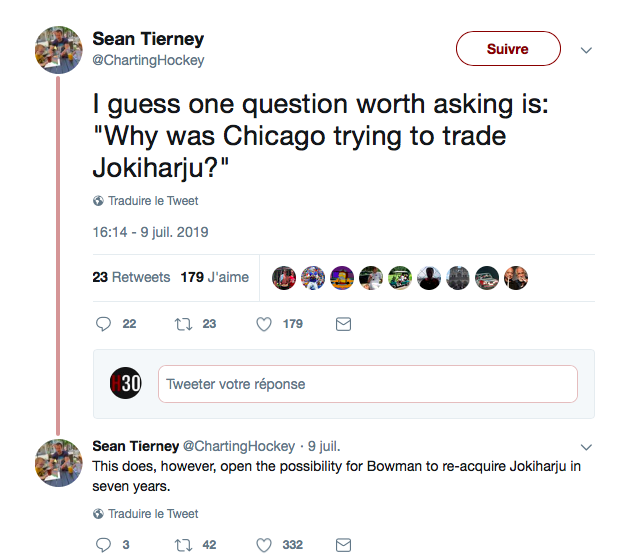Click the @ChartingHockey handle in the header
The height and width of the screenshot is (557, 619).
(148, 60)
